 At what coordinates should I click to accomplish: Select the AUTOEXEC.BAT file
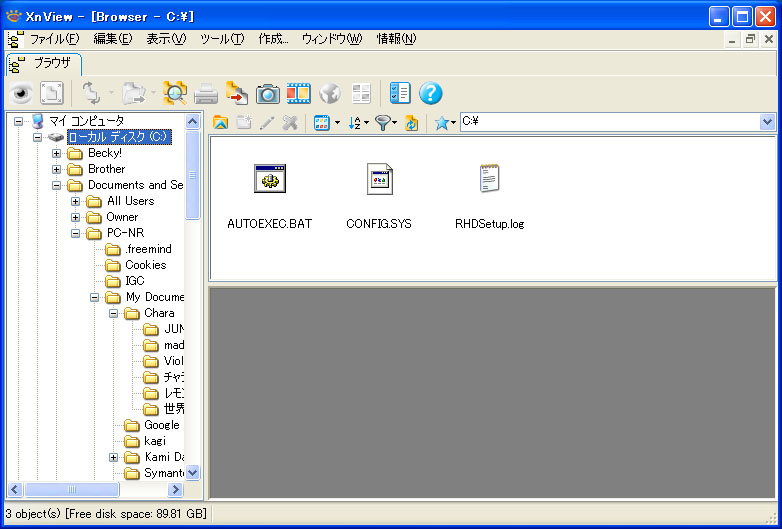point(269,196)
